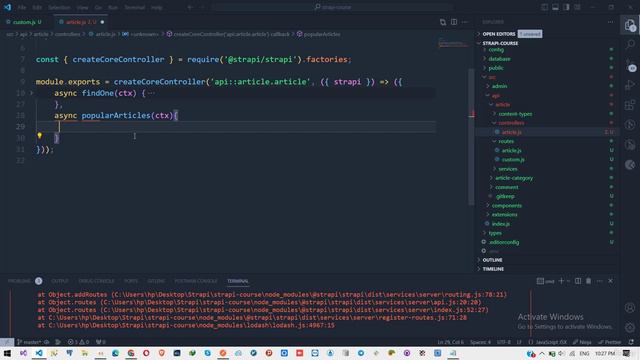Open Source Control view in activity bar

[x=630, y=64]
